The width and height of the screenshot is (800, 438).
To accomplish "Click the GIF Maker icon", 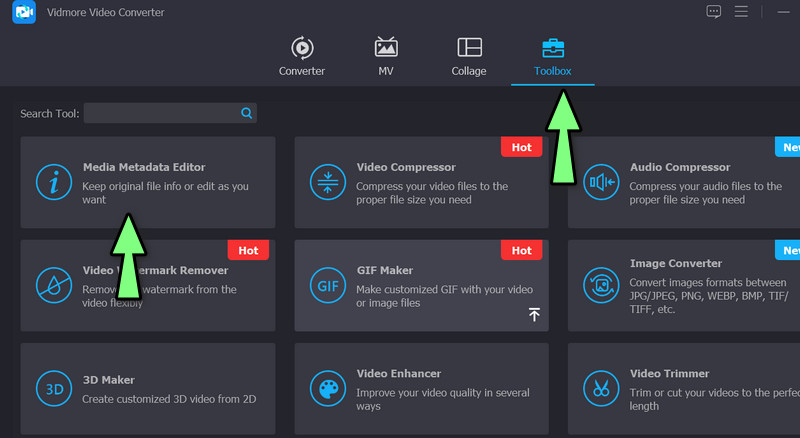I will 326,285.
